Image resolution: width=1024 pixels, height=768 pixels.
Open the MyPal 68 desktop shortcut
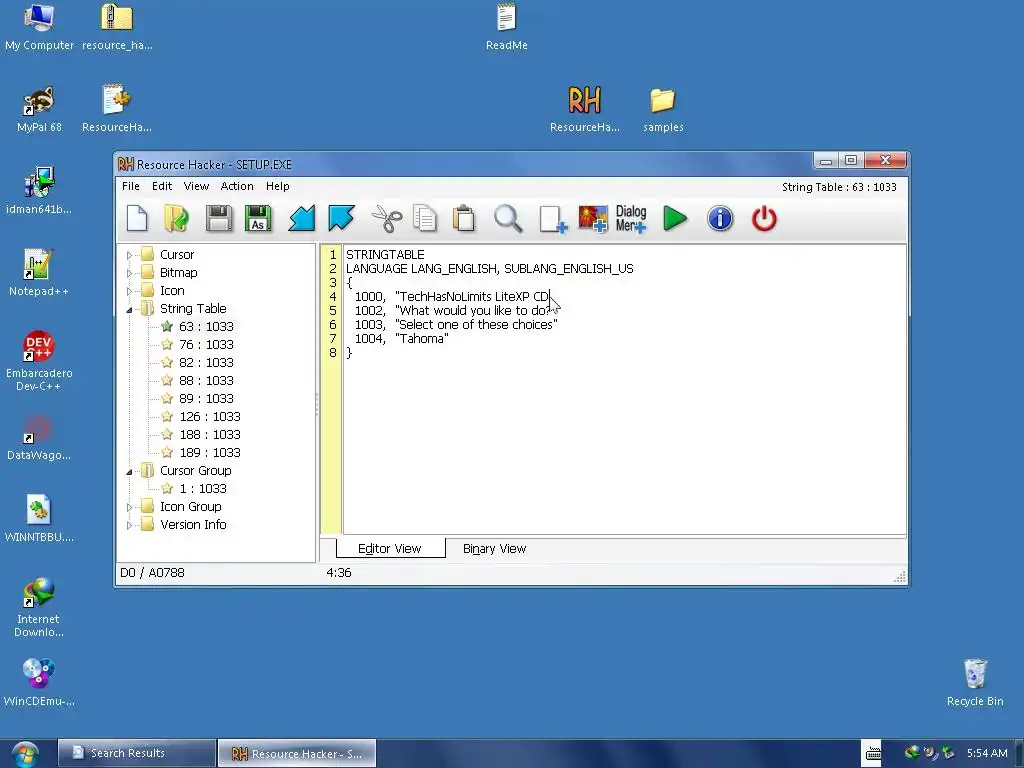[x=39, y=109]
